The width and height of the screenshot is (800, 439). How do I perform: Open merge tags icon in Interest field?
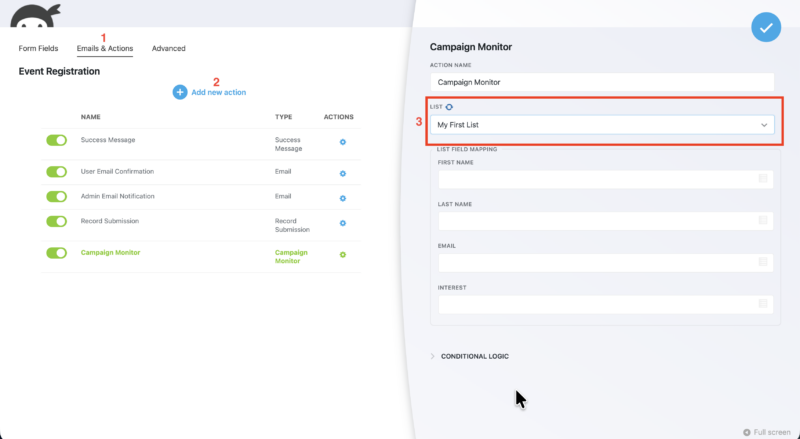pos(763,303)
